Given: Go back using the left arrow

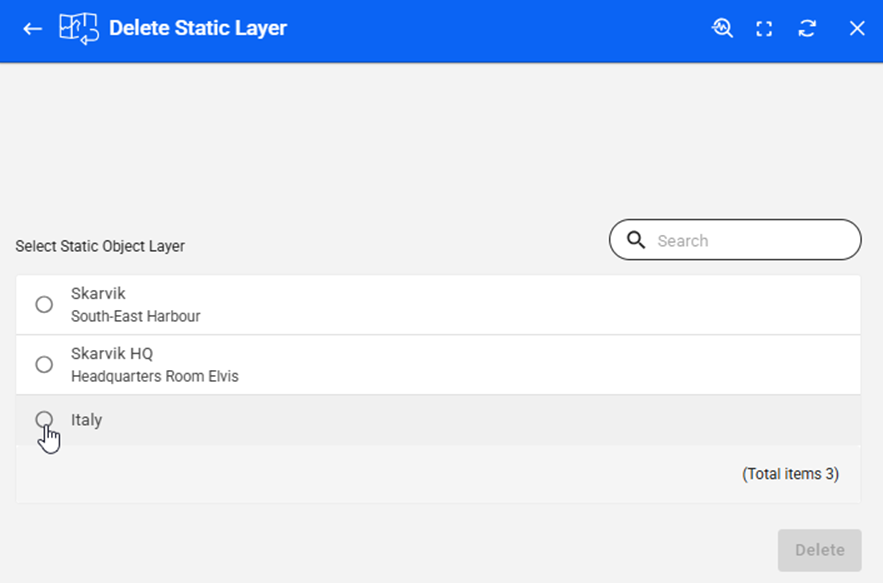Looking at the screenshot, I should click(33, 29).
